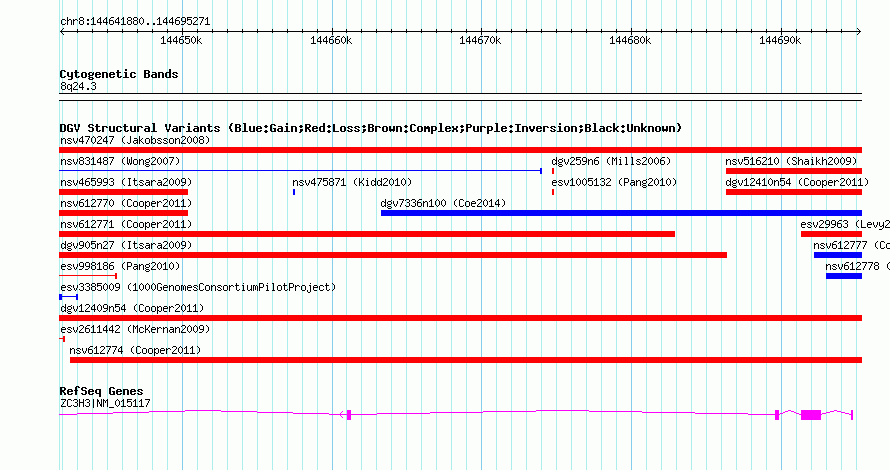
Task: Click the nsv470247 (Jakobsson2008) label
Action: click(135, 140)
